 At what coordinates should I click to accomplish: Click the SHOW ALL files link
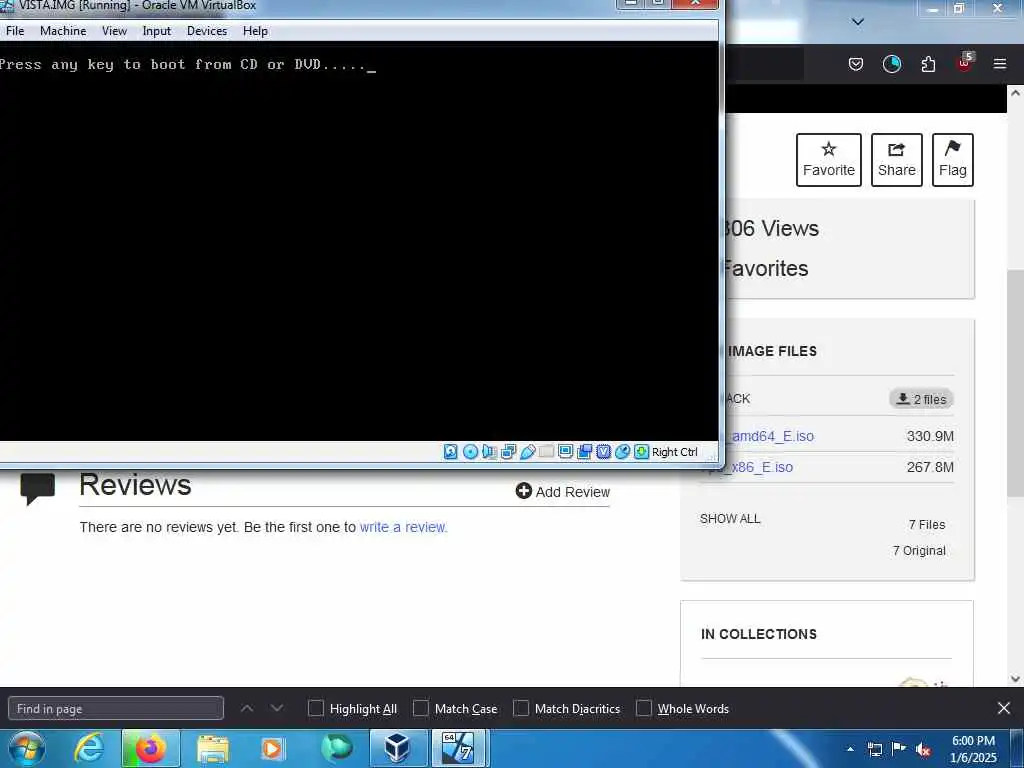click(x=730, y=519)
